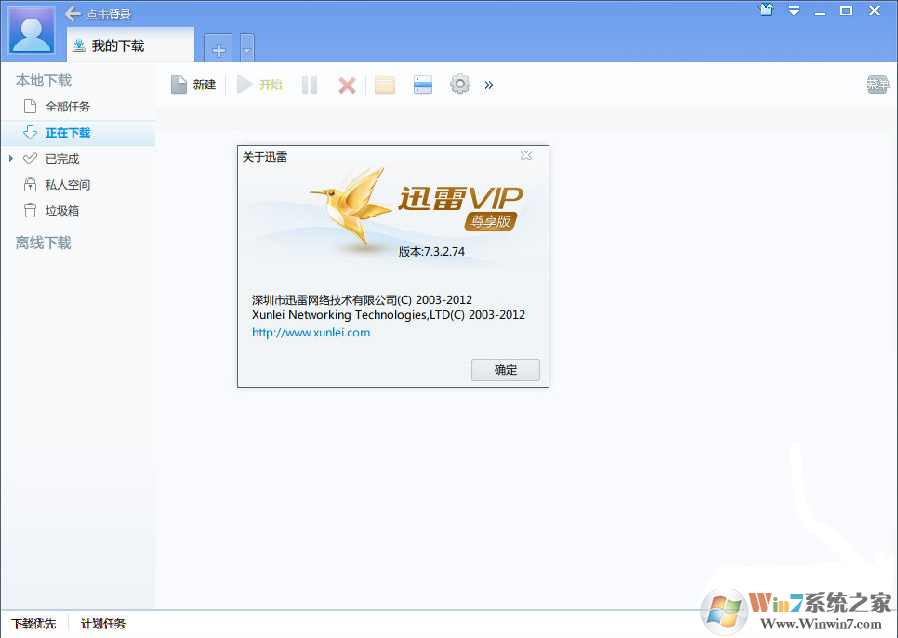Open the 菜单 main menu
This screenshot has height=638, width=898.
[x=877, y=84]
